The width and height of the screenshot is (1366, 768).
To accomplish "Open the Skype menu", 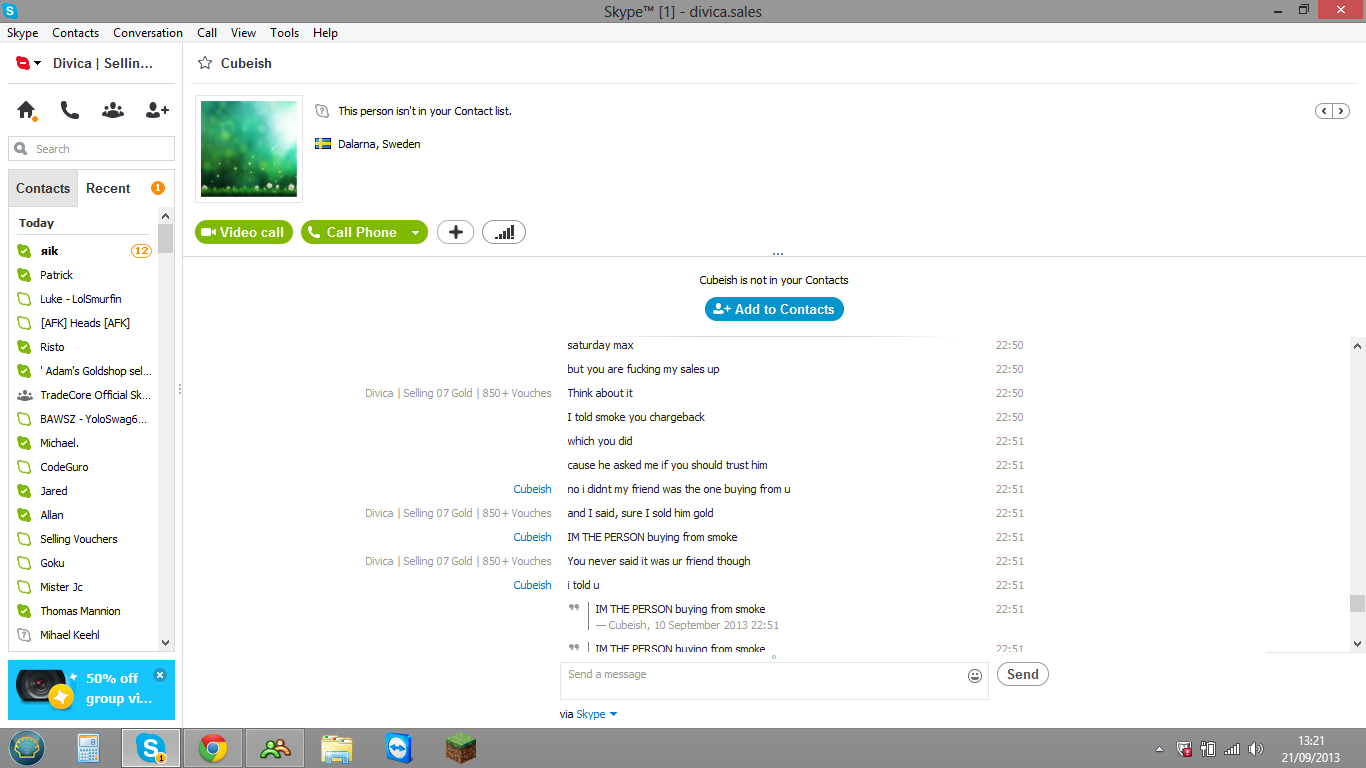I will point(22,33).
